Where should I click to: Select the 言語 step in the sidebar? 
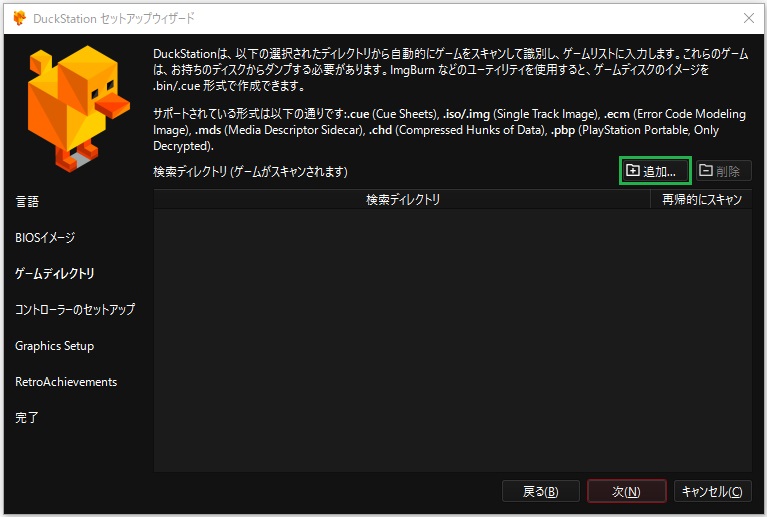(27, 202)
